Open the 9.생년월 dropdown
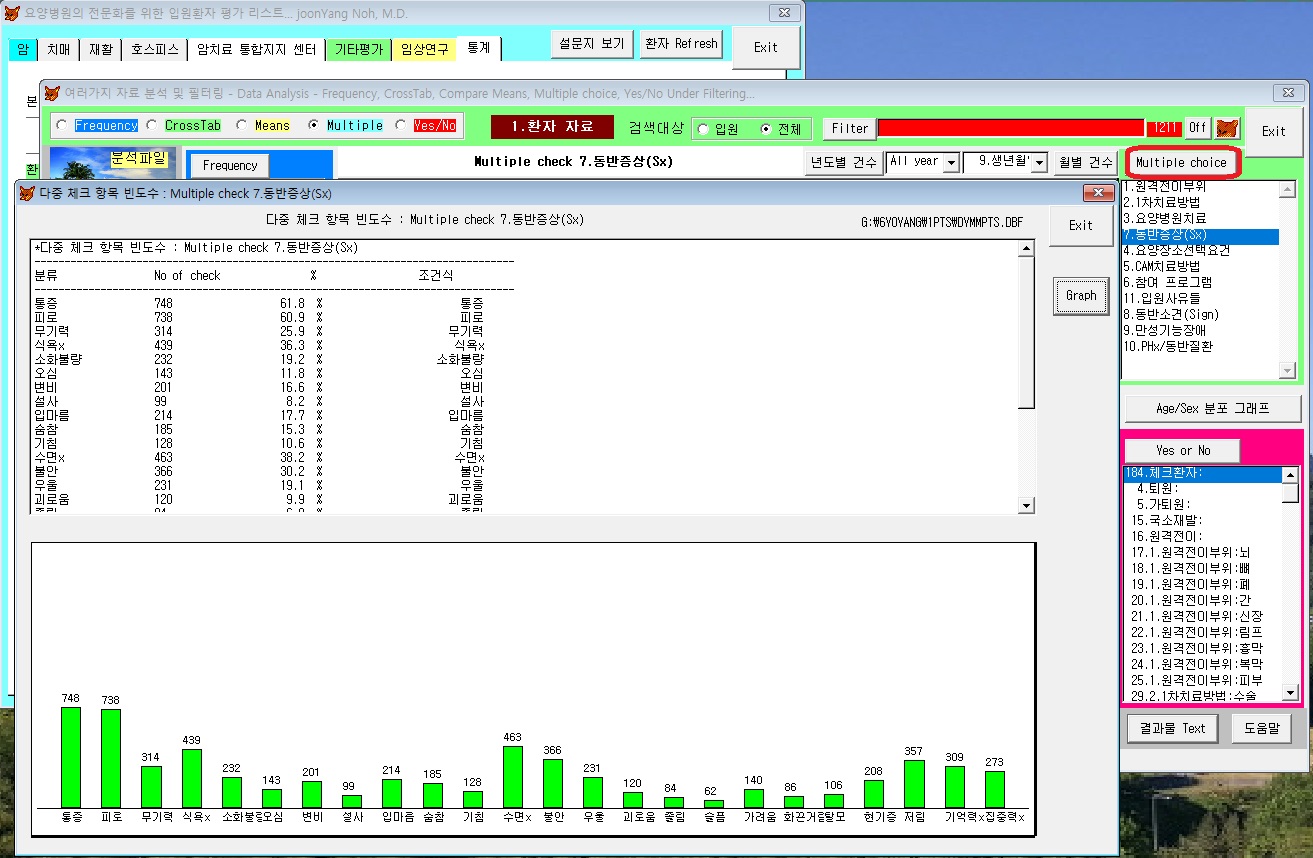The image size is (1313, 858). [1039, 162]
